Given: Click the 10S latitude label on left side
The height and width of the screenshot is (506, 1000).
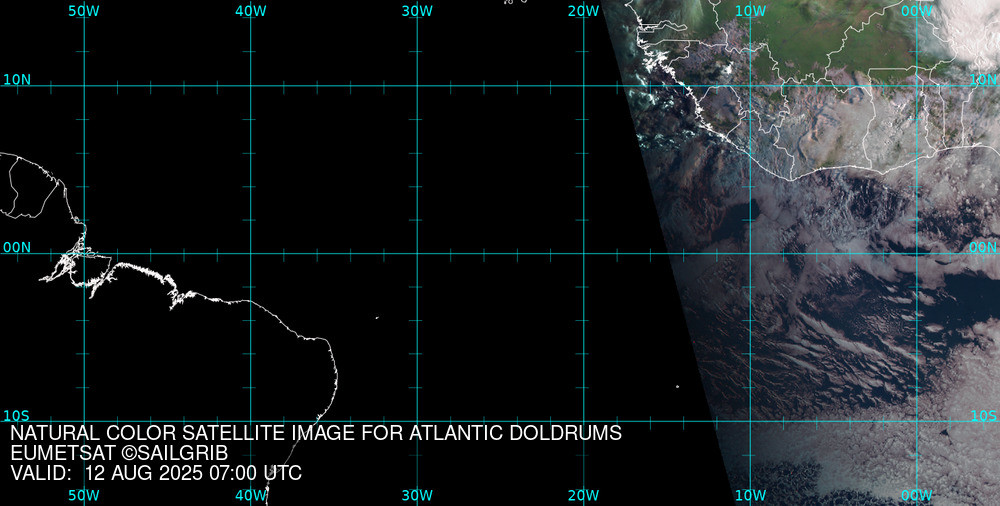Looking at the screenshot, I should point(17,415).
